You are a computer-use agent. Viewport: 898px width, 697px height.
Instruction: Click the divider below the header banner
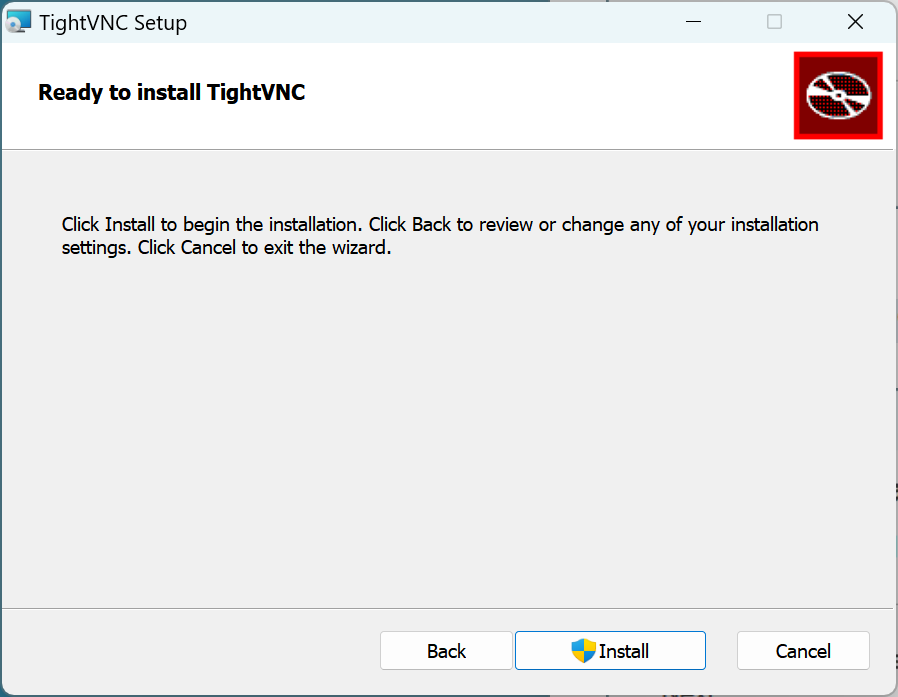450,150
